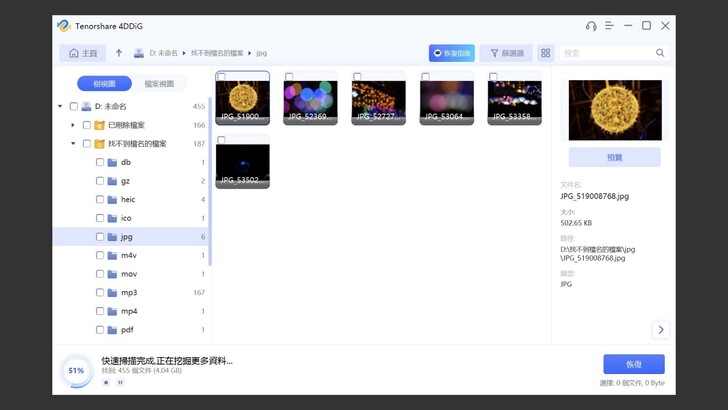
Task: Collapse the D: 未命名 drive node
Action: [60, 106]
